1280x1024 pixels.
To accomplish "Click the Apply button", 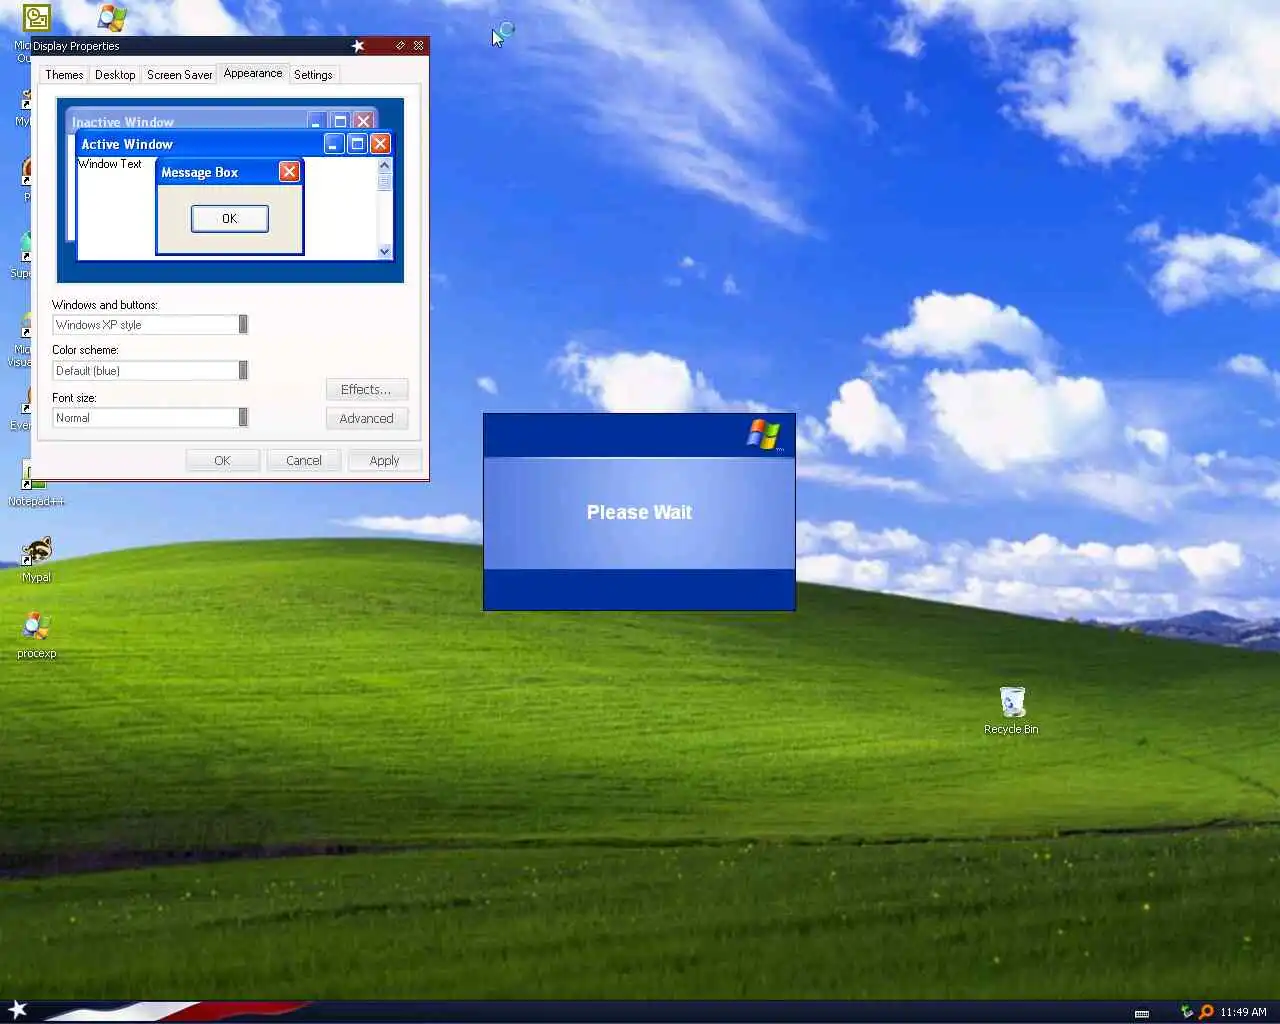I will click(384, 461).
